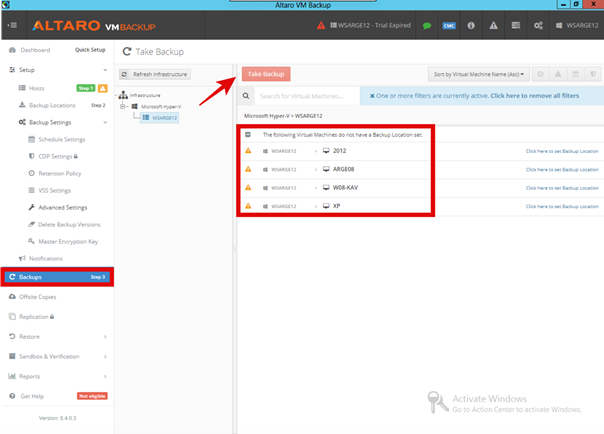The height and width of the screenshot is (434, 604).
Task: Click here to remove all filters
Action: coord(535,96)
